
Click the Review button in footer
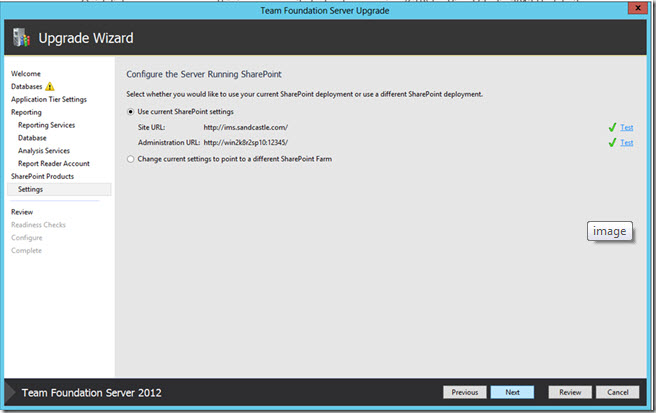(x=570, y=392)
